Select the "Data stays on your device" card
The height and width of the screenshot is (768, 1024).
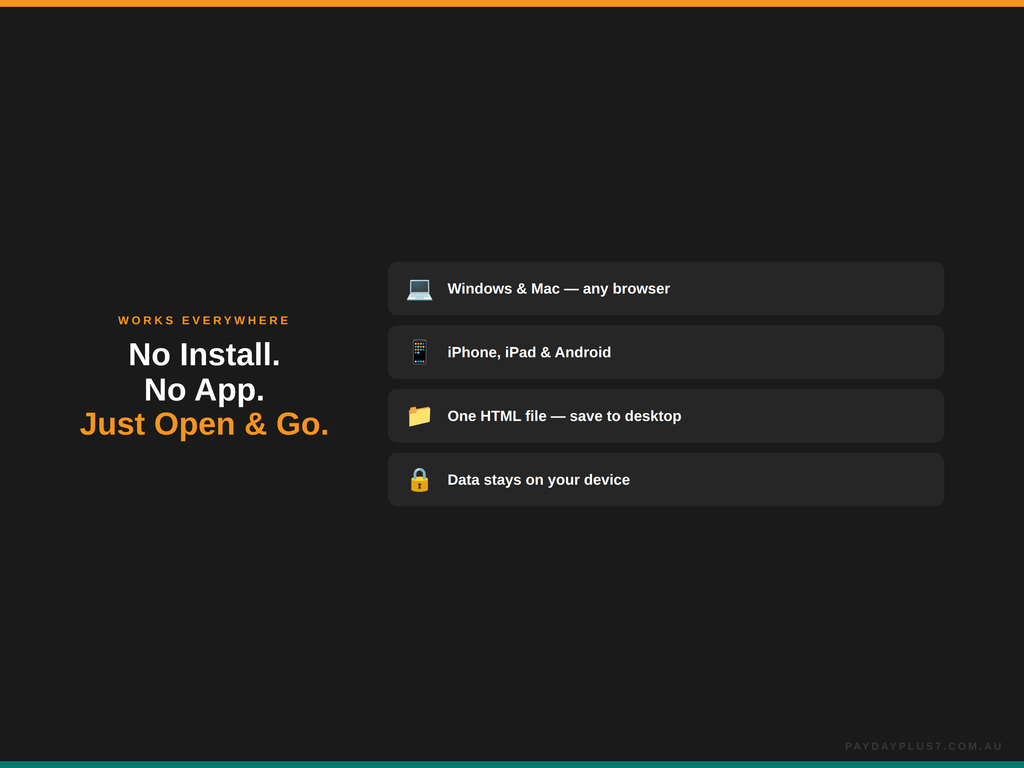point(666,479)
